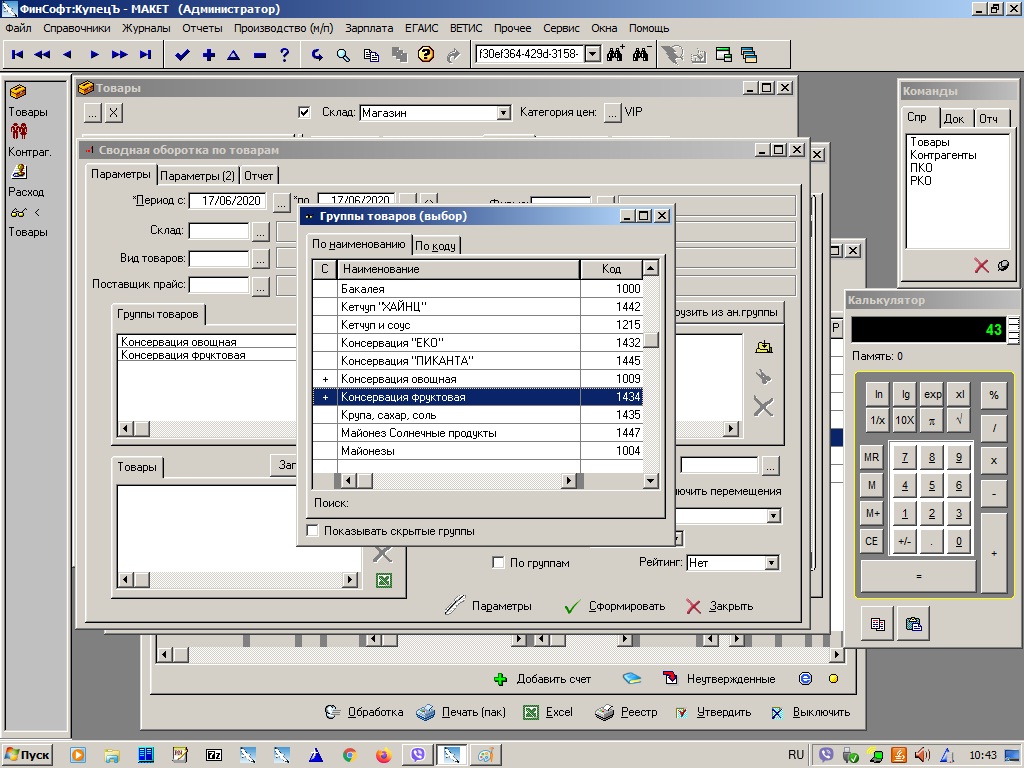Expand the toolbar ID combo box dropdown
This screenshot has height=768, width=1024.
point(591,55)
